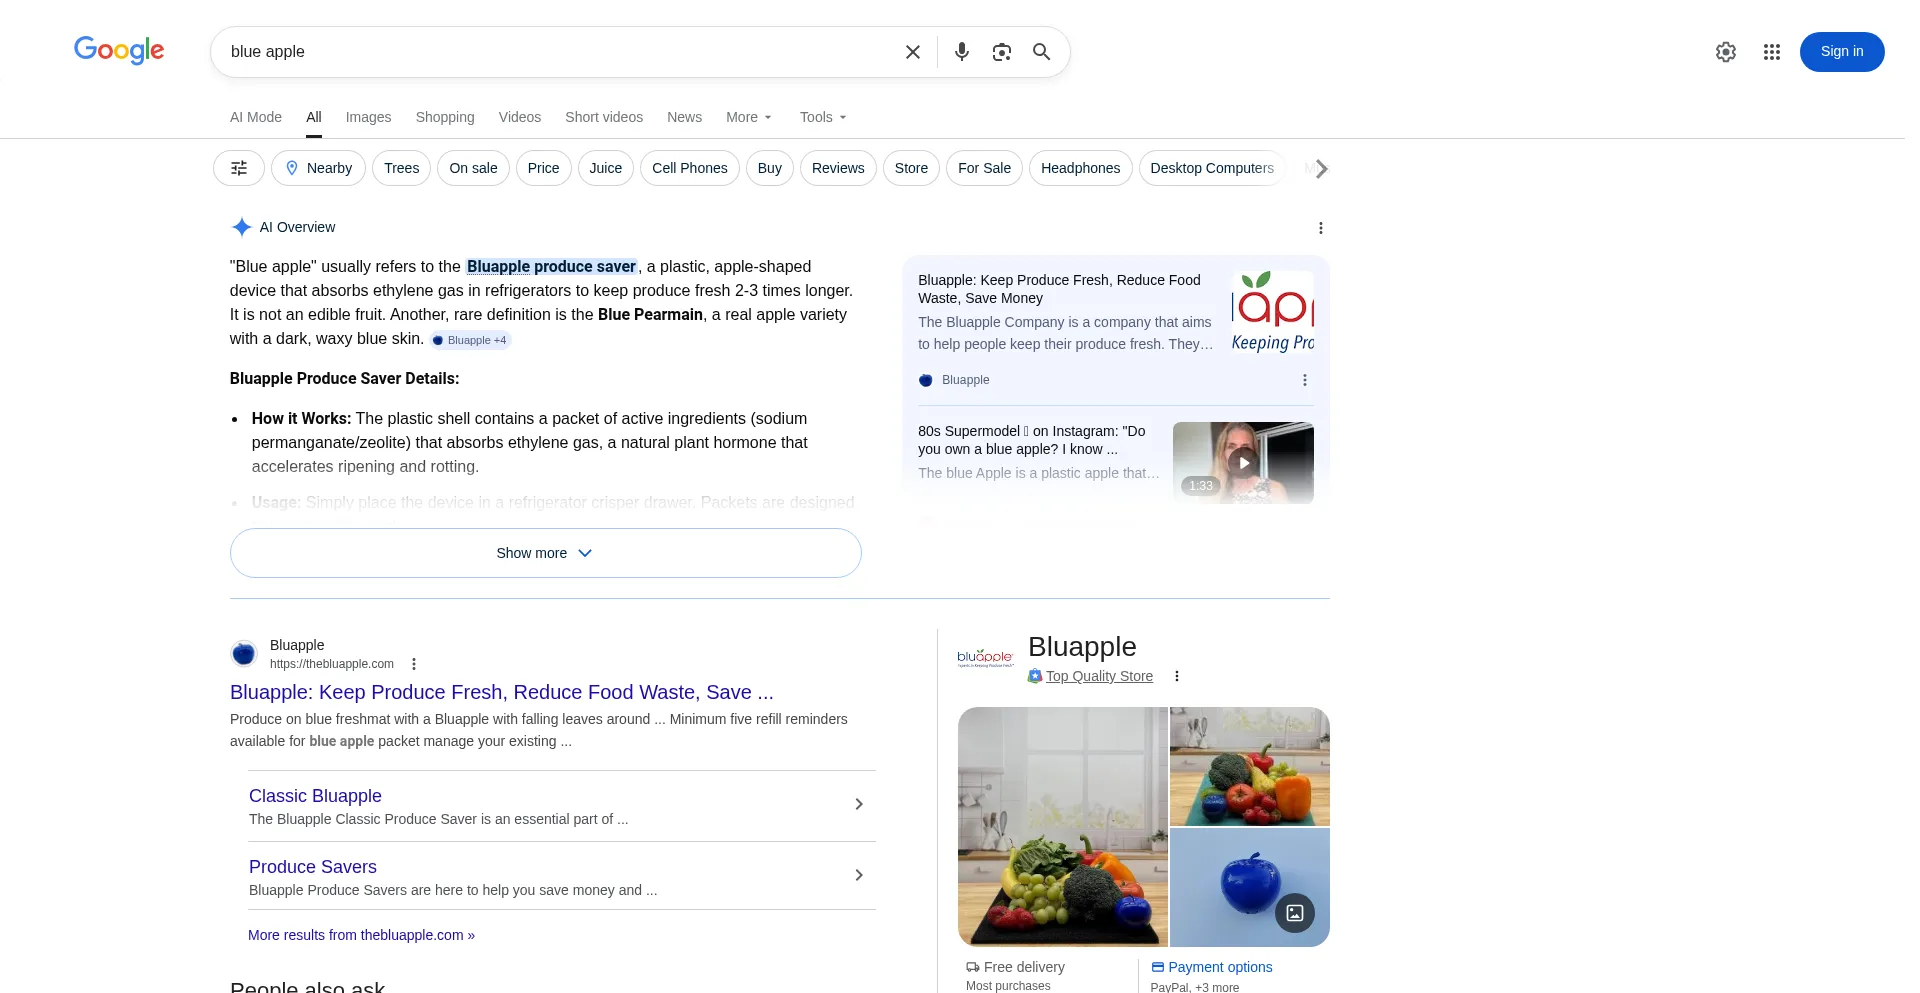Open the Bluapple +4 sources chip
Image resolution: width=1920 pixels, height=993 pixels.
pos(471,340)
